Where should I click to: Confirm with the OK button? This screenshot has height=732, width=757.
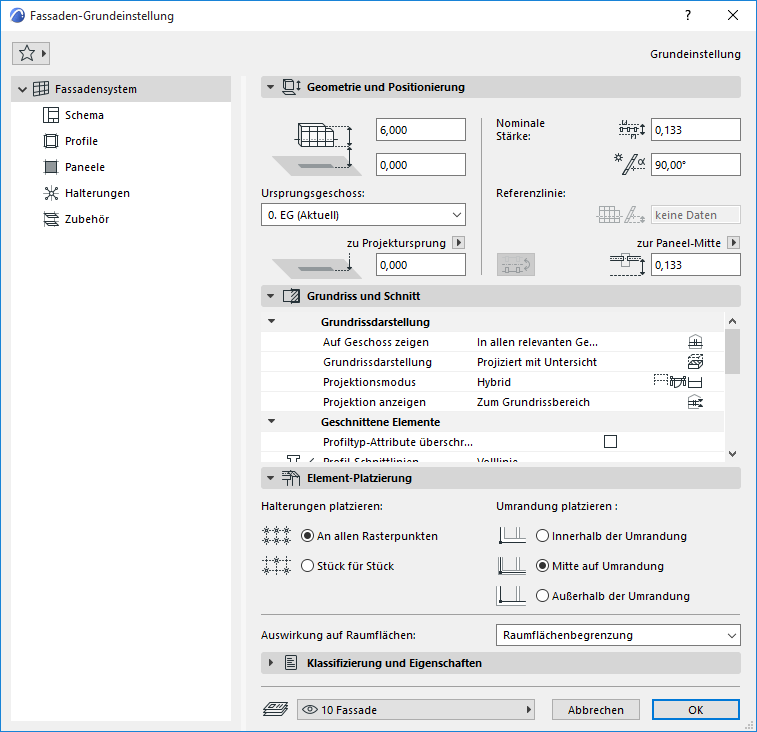[696, 709]
